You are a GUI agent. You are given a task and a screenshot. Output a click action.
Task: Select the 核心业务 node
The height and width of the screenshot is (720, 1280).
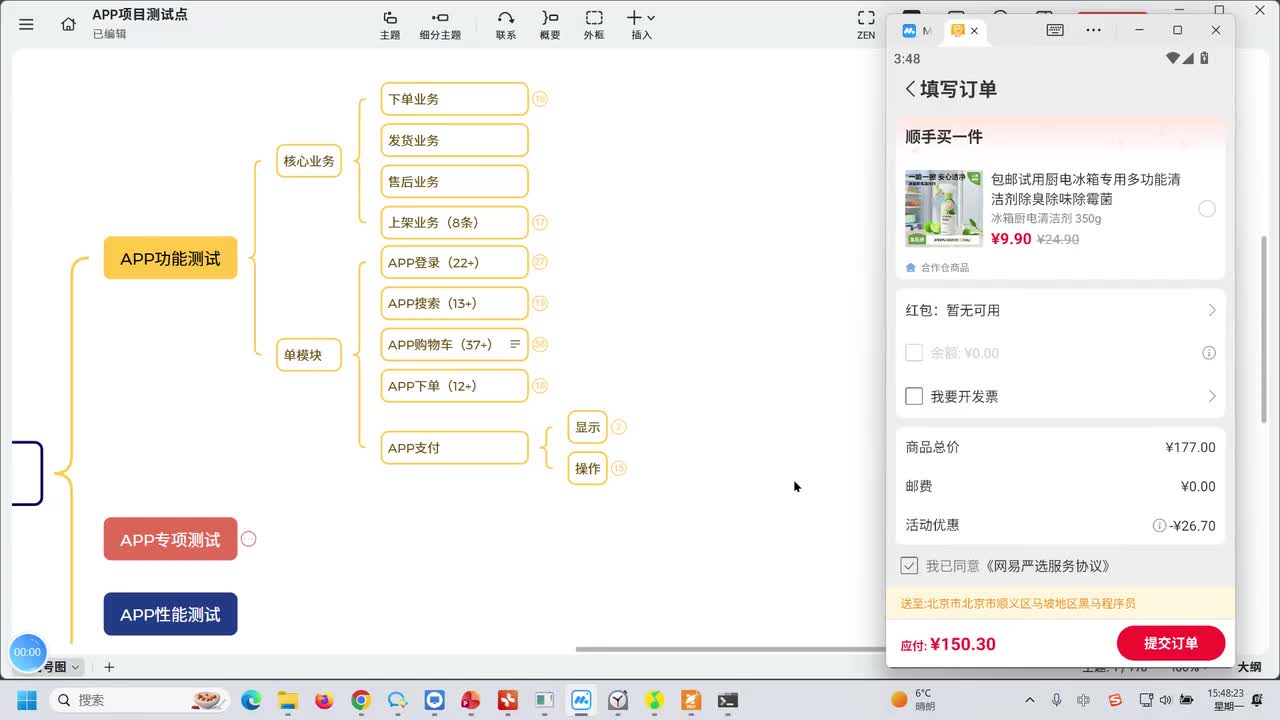309,161
